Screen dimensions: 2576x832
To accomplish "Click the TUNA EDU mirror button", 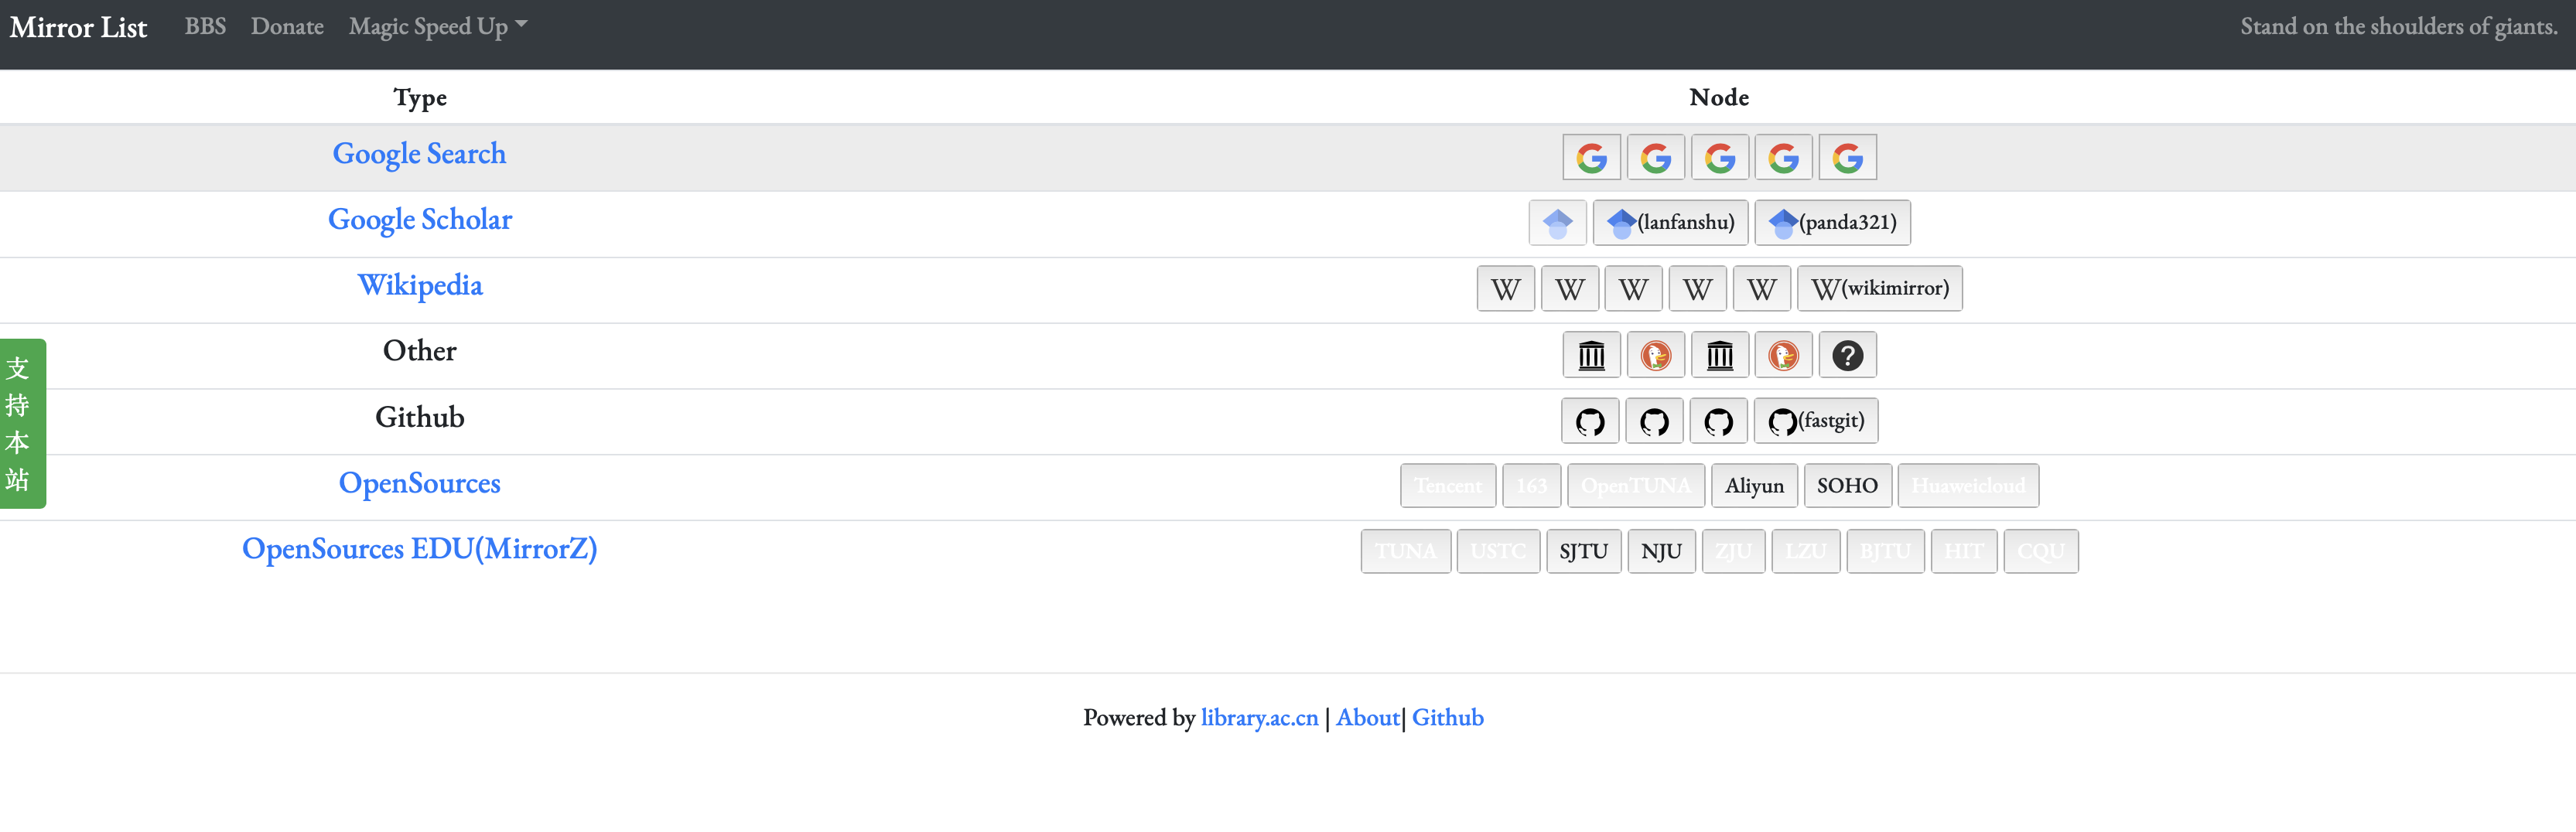I will click(1405, 552).
